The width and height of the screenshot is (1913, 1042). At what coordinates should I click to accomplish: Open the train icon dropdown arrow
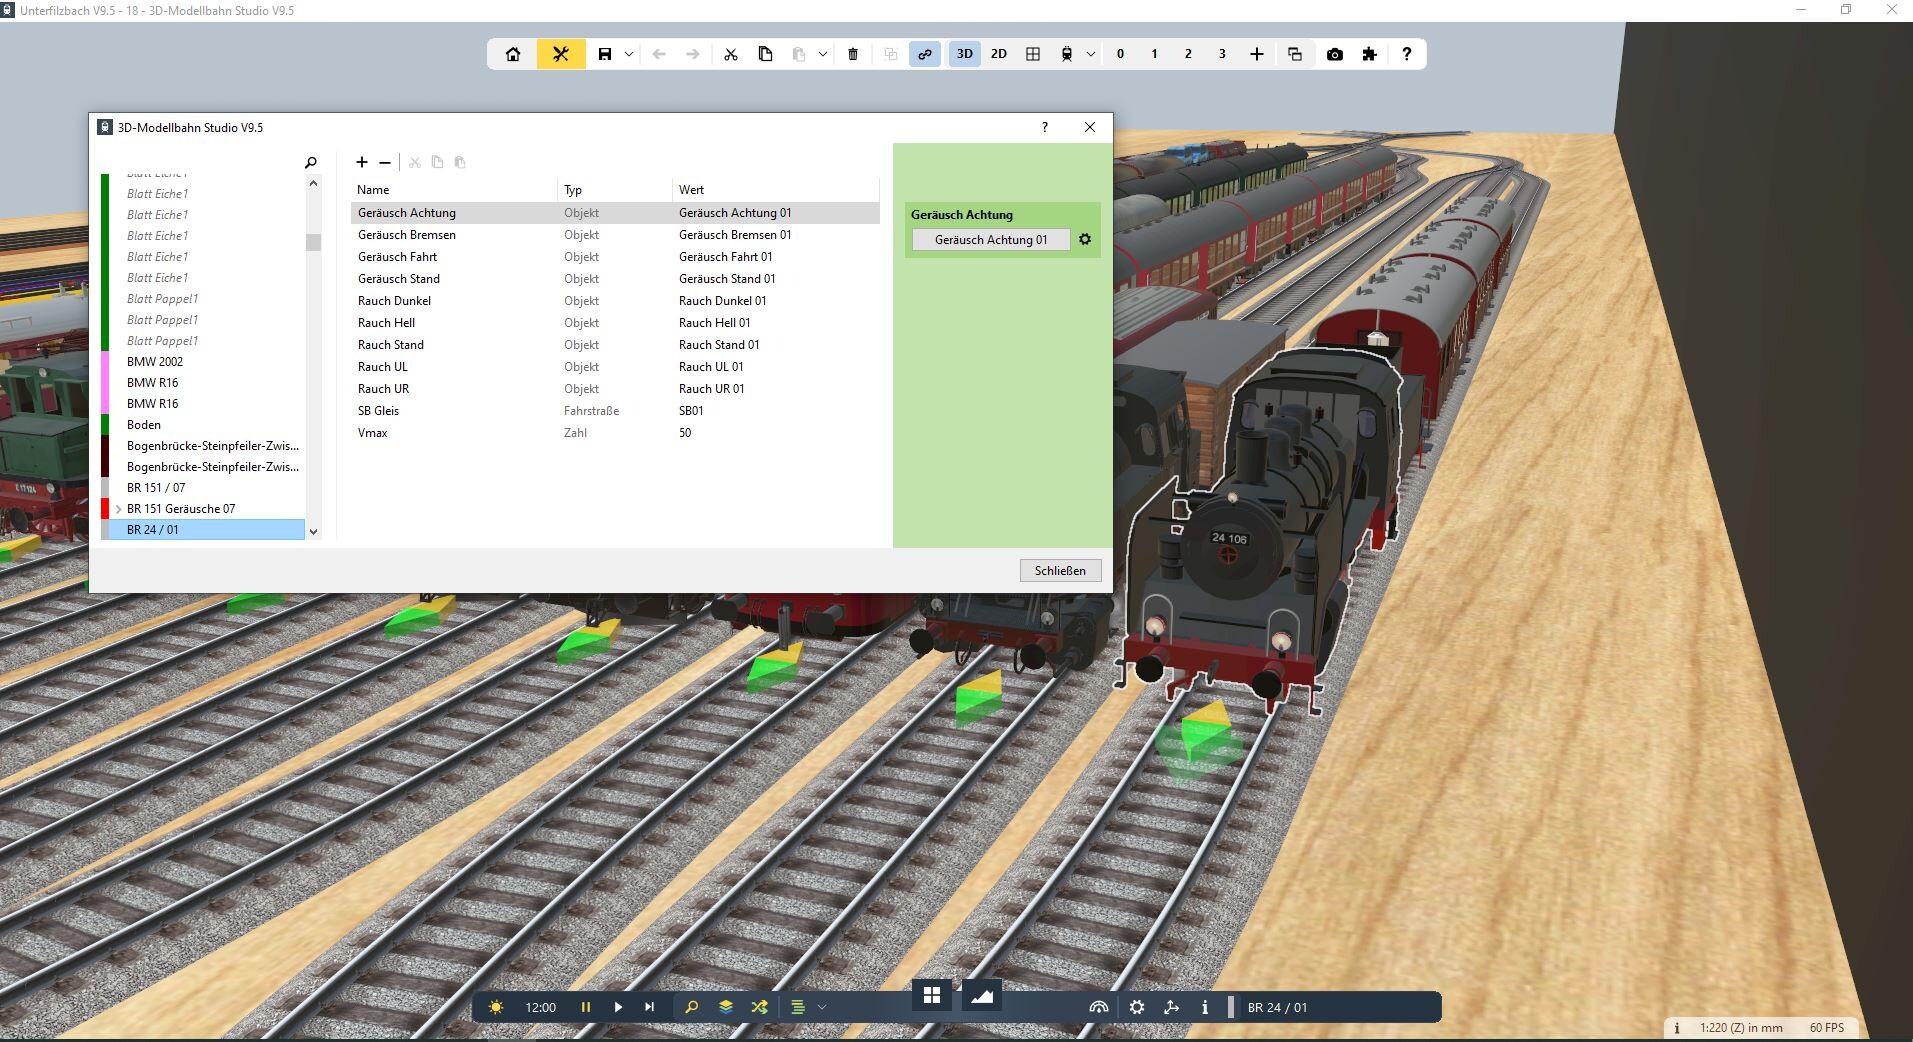click(1091, 54)
